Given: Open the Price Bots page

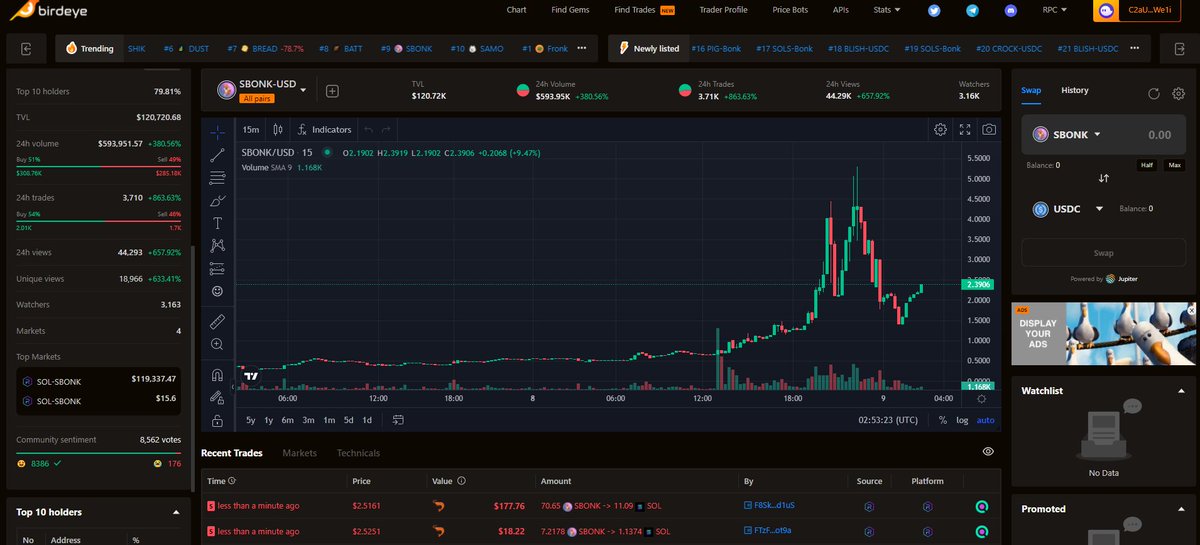Looking at the screenshot, I should (791, 10).
